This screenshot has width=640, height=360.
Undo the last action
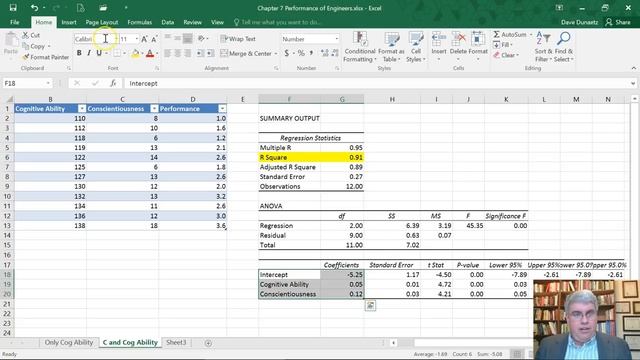(x=34, y=8)
